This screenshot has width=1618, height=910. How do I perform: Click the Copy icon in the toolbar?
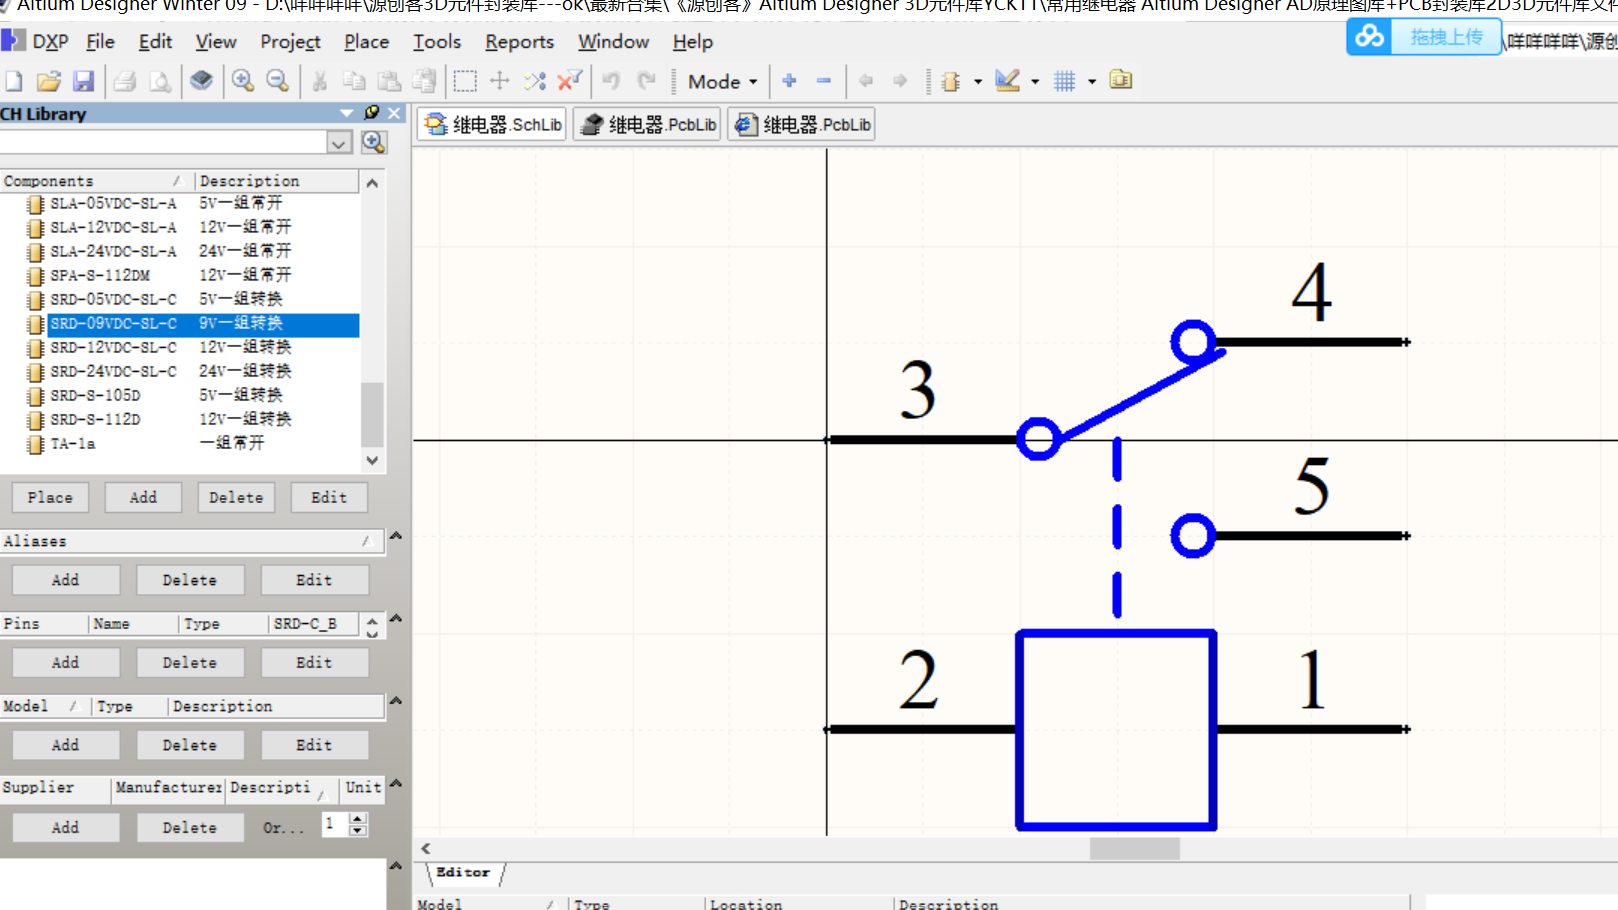[x=354, y=81]
